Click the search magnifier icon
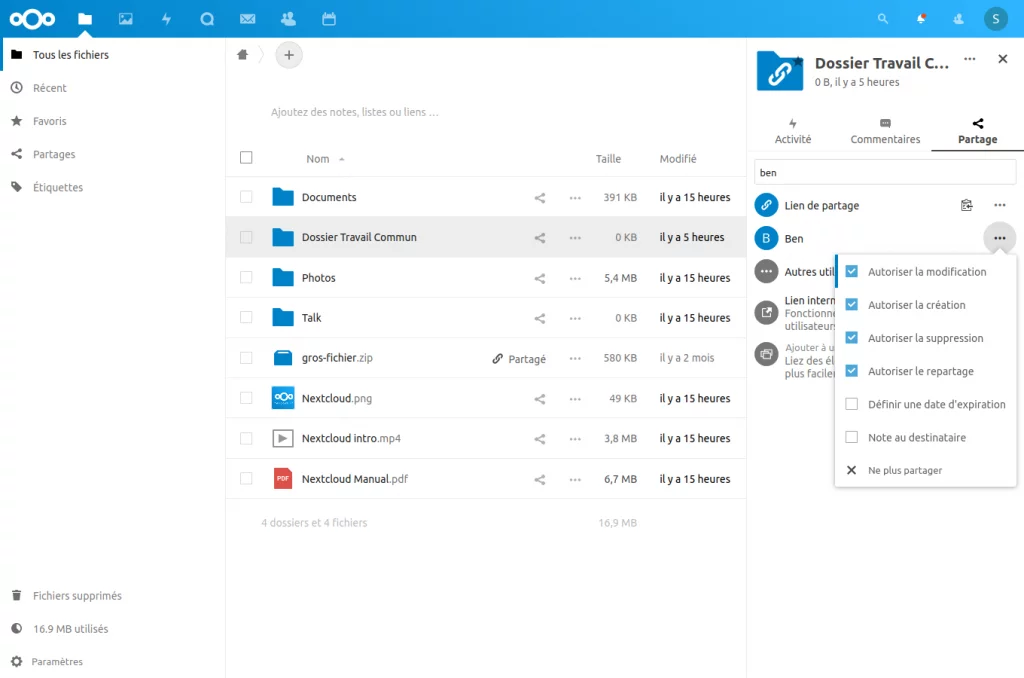This screenshot has width=1024, height=678. click(x=883, y=19)
